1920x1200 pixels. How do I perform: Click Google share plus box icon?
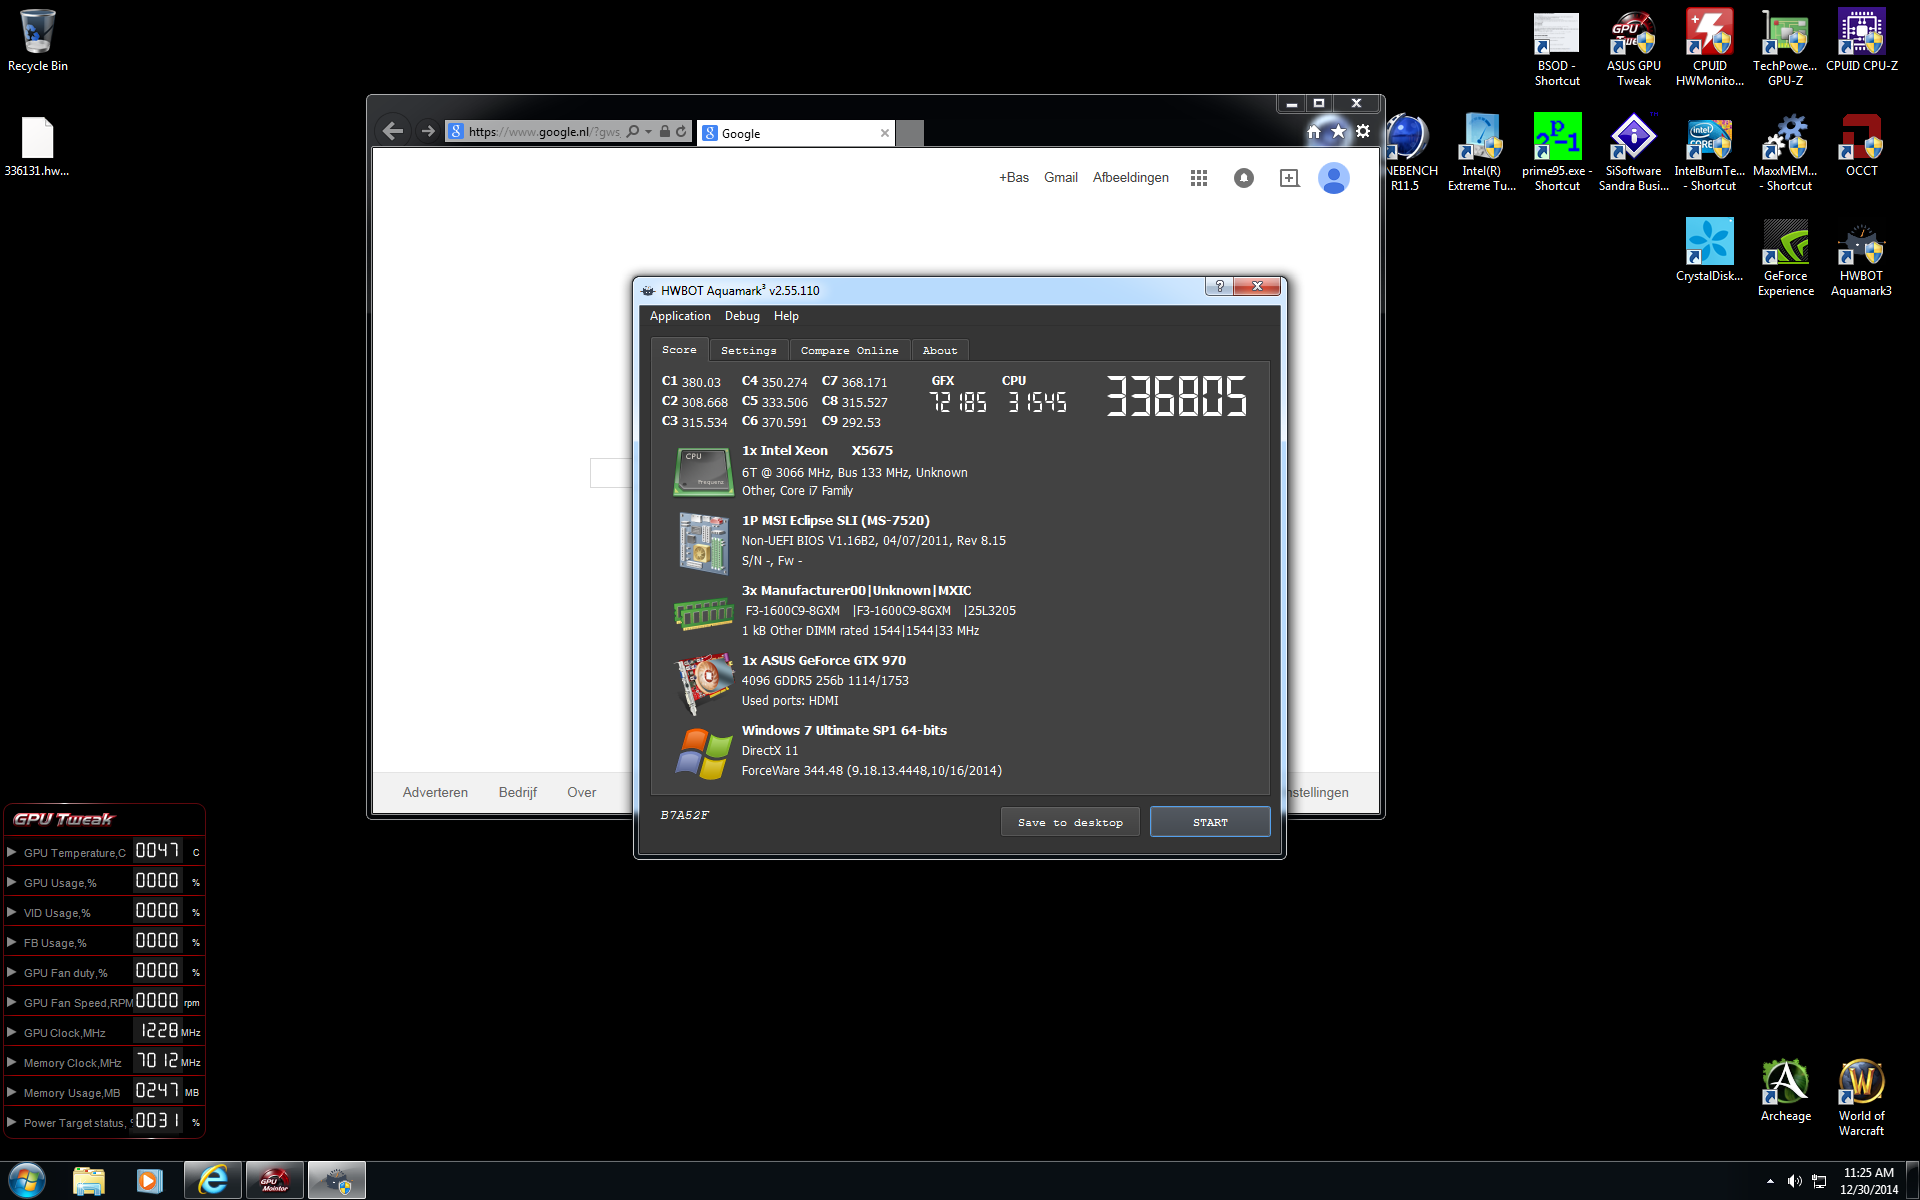tap(1289, 178)
